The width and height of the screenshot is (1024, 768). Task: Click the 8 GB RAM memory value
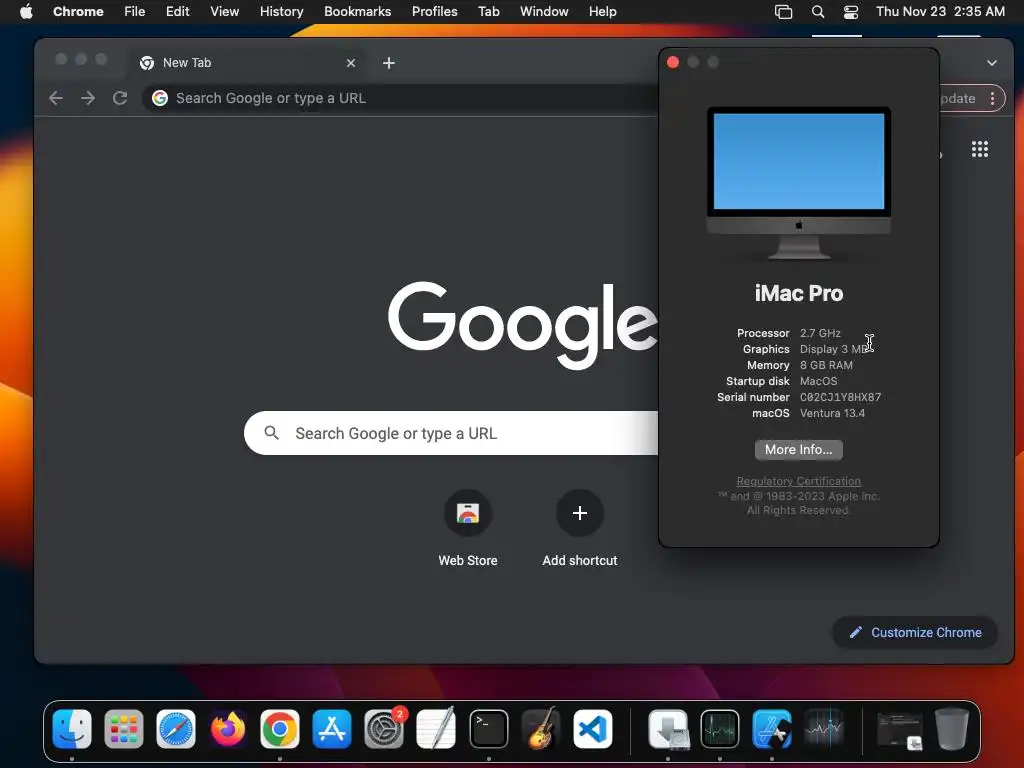[x=826, y=365]
